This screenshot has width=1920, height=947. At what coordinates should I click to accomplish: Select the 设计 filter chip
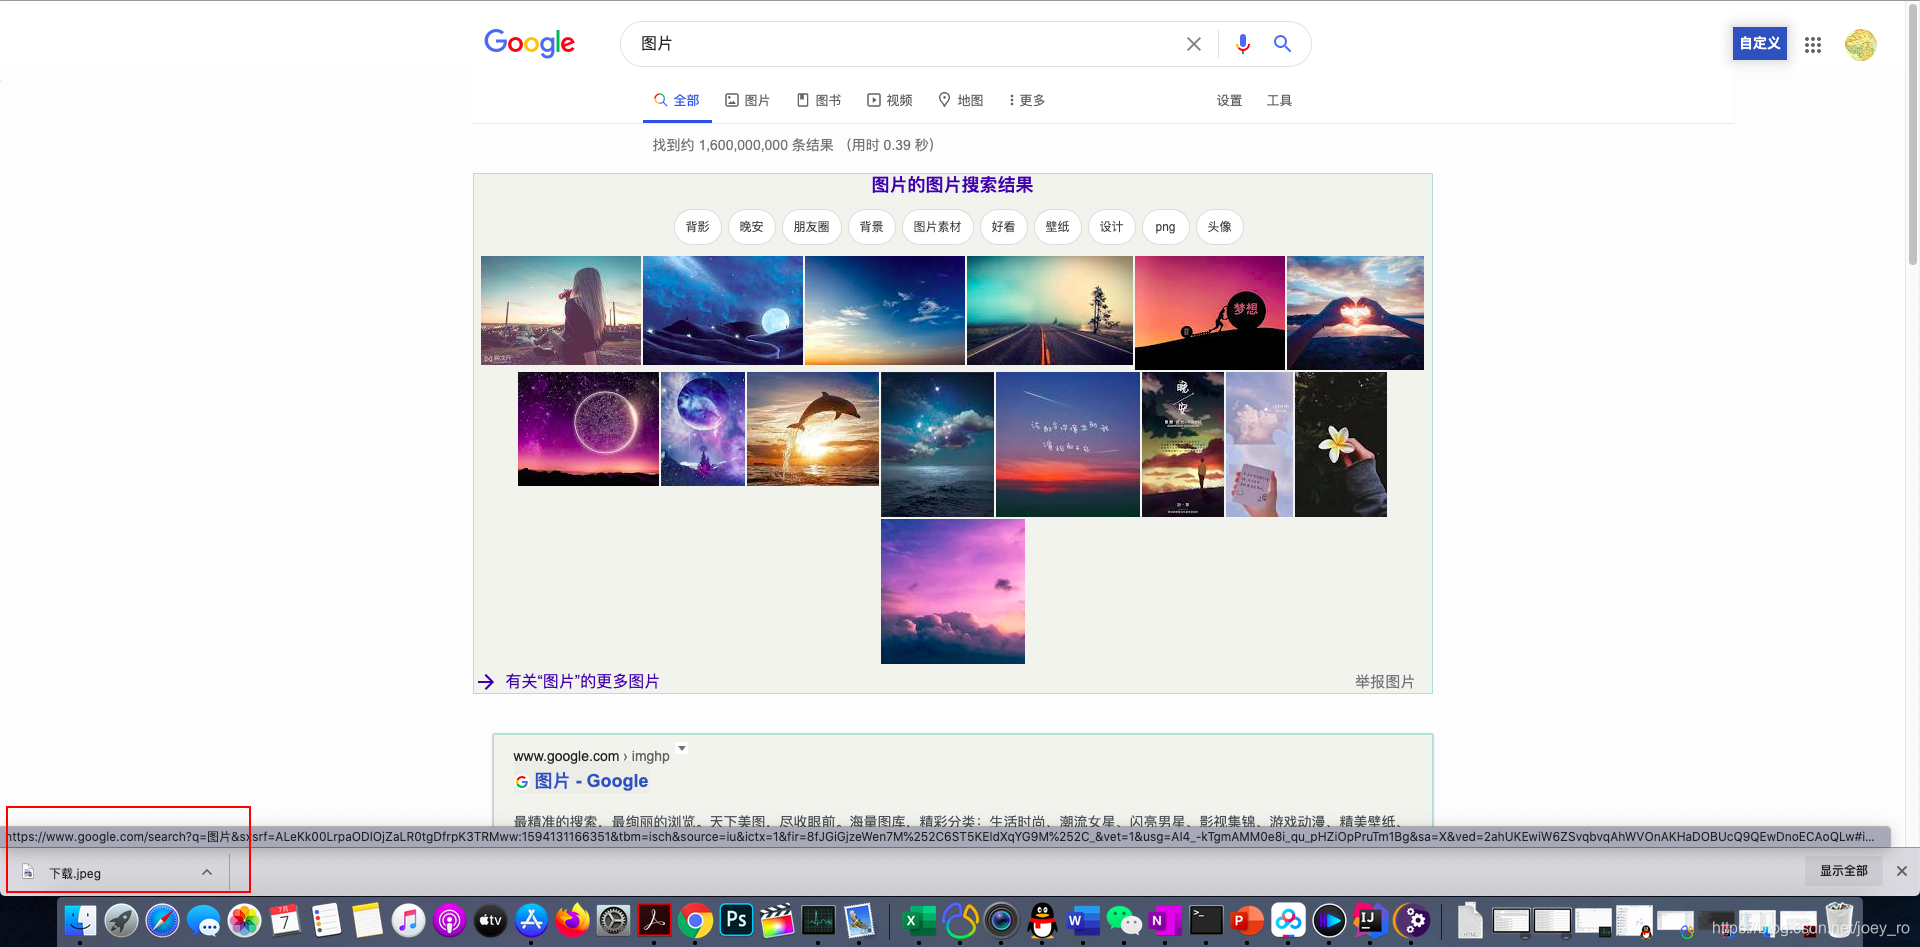click(x=1112, y=227)
